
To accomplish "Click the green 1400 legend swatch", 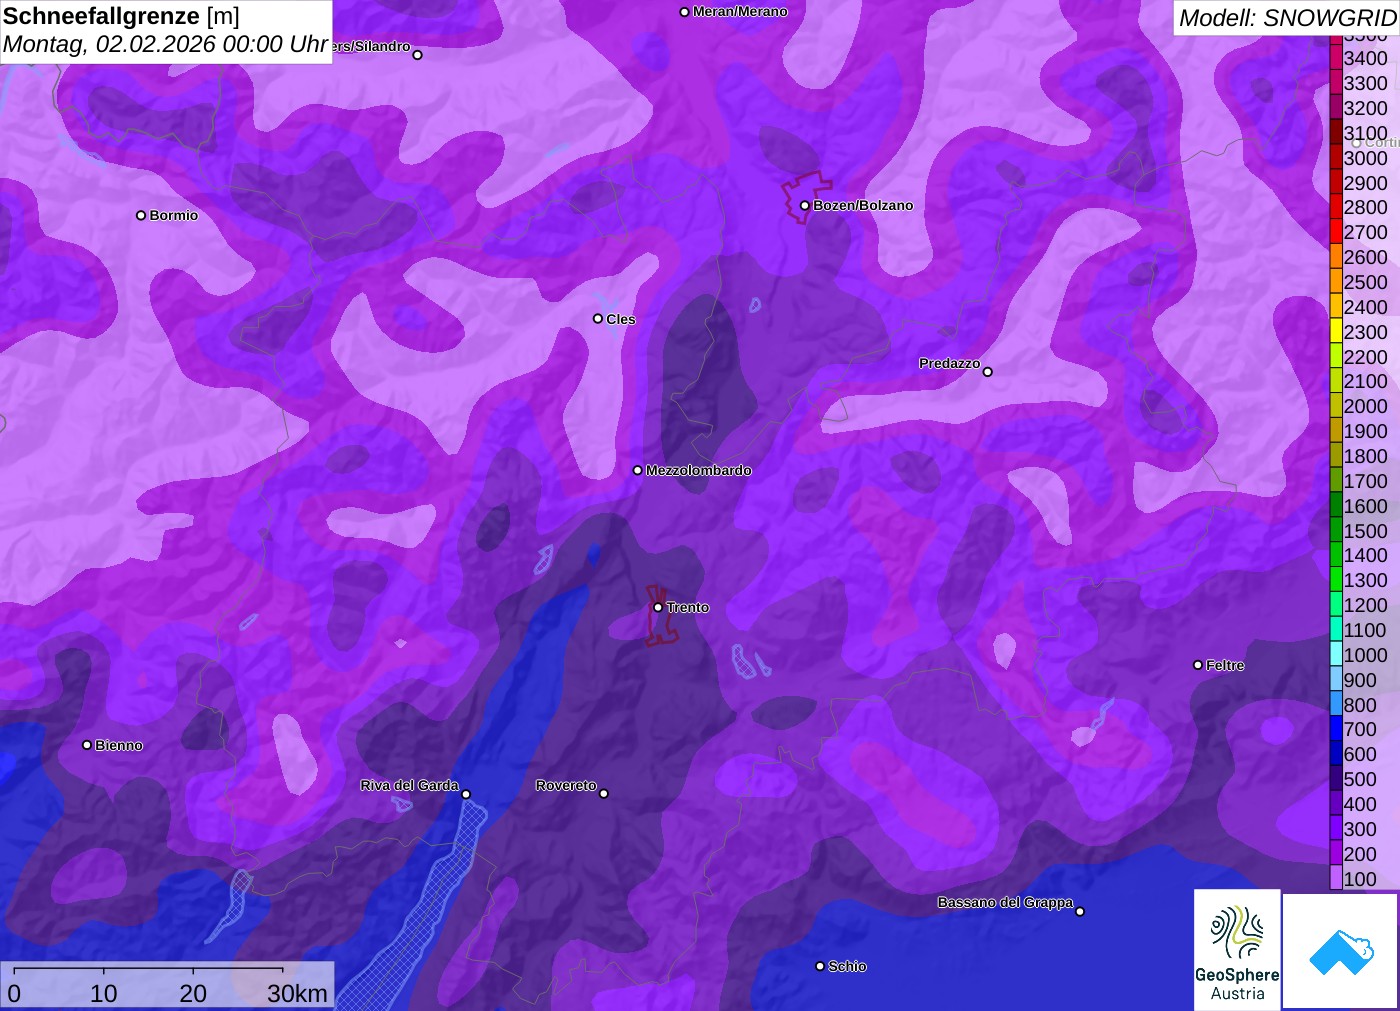I will [x=1336, y=555].
